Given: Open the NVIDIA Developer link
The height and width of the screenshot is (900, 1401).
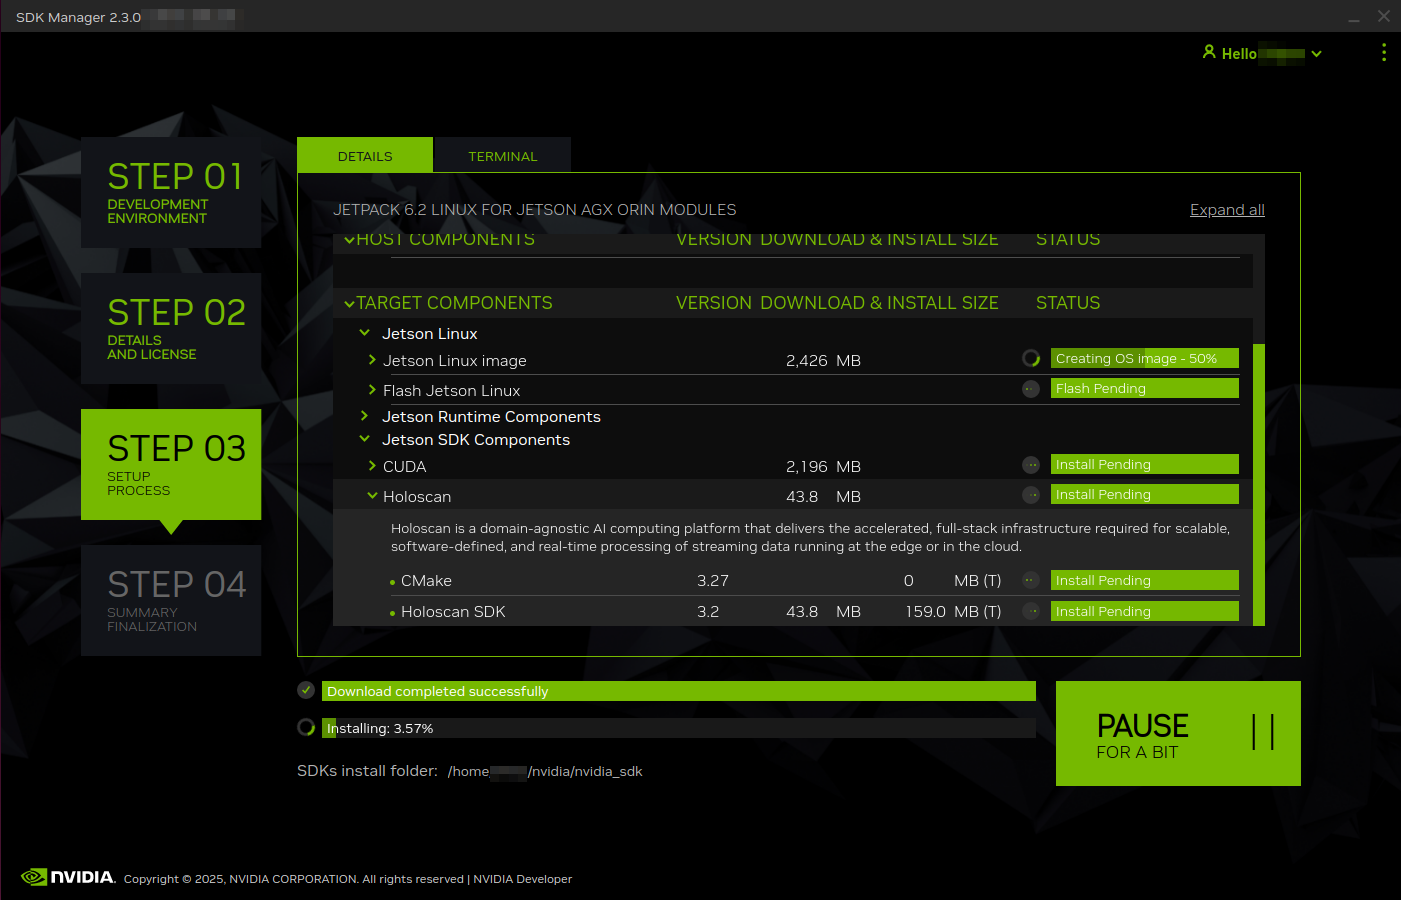Looking at the screenshot, I should pyautogui.click(x=522, y=879).
